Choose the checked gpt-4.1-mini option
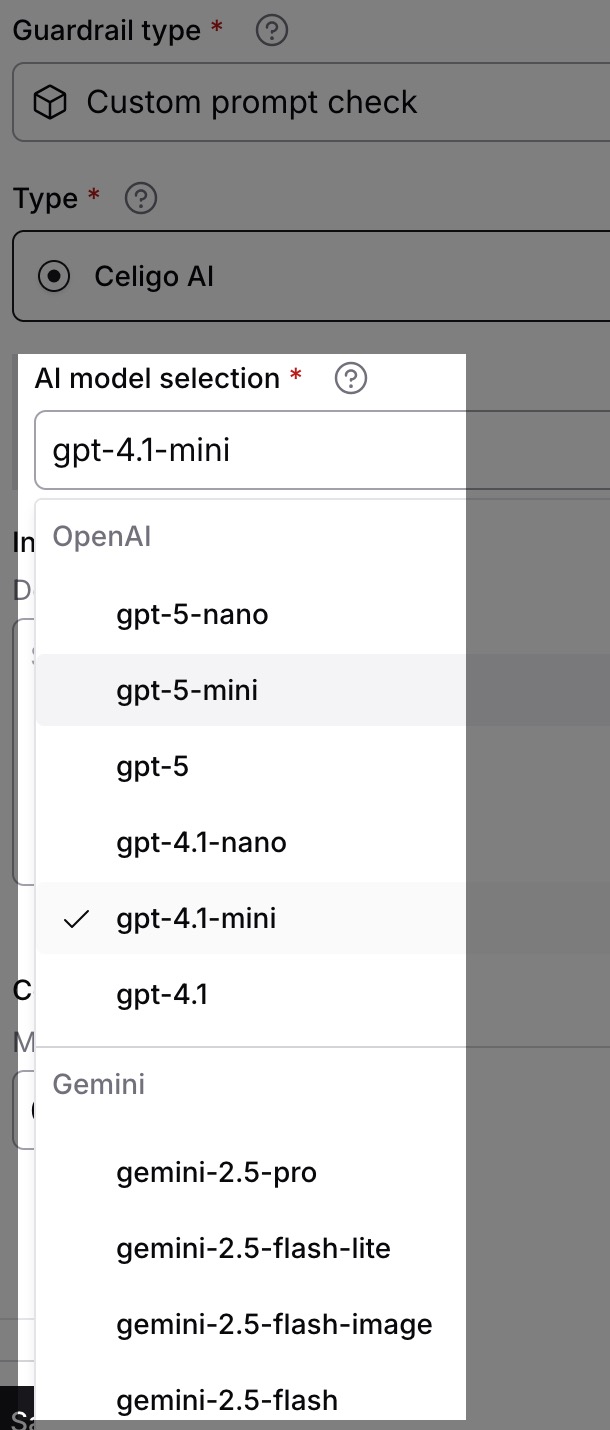Viewport: 610px width, 1430px height. (x=251, y=918)
